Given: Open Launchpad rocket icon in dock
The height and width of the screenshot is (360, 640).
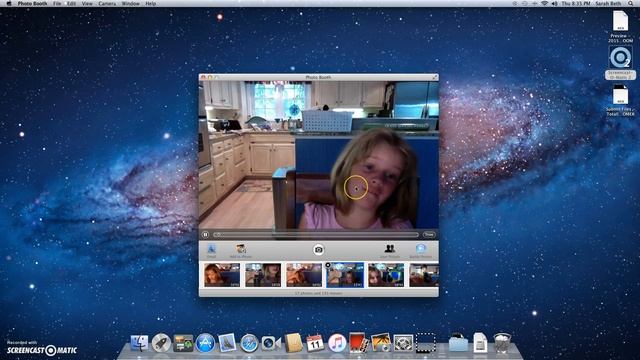Looking at the screenshot, I should [161, 343].
